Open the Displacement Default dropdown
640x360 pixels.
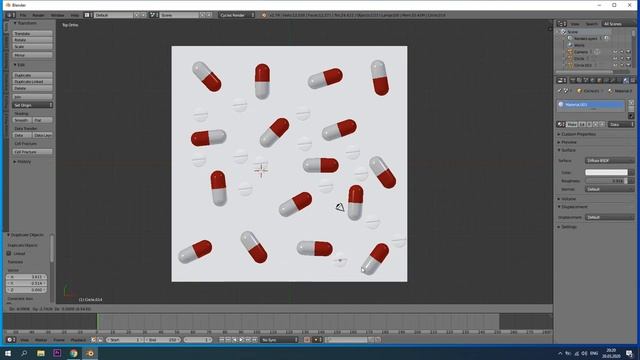pyautogui.click(x=610, y=217)
